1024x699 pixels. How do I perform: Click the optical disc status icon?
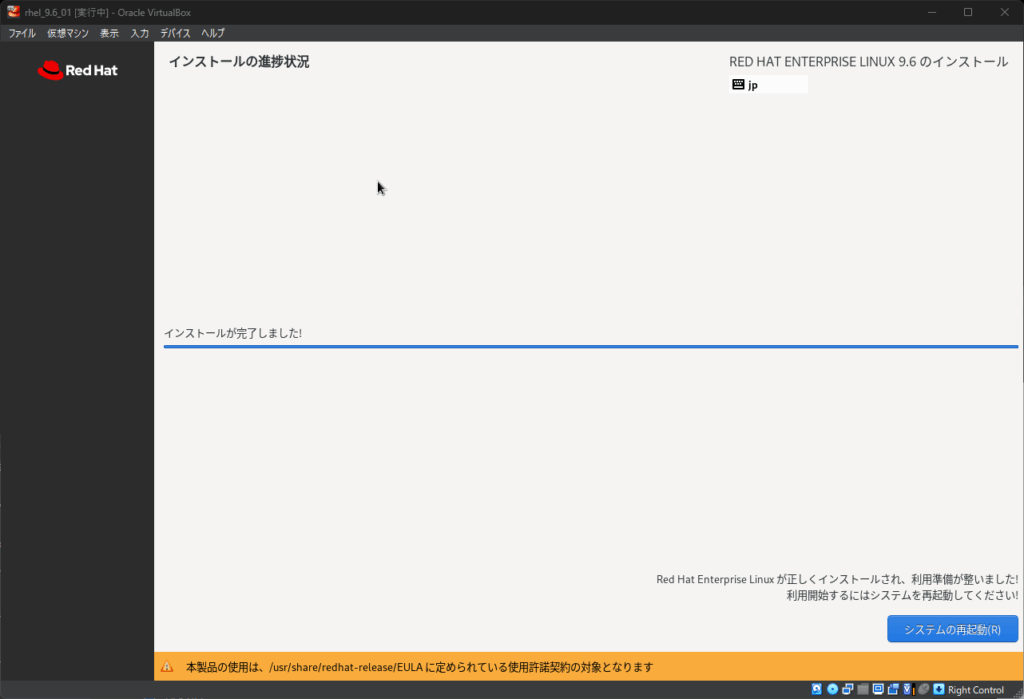833,689
